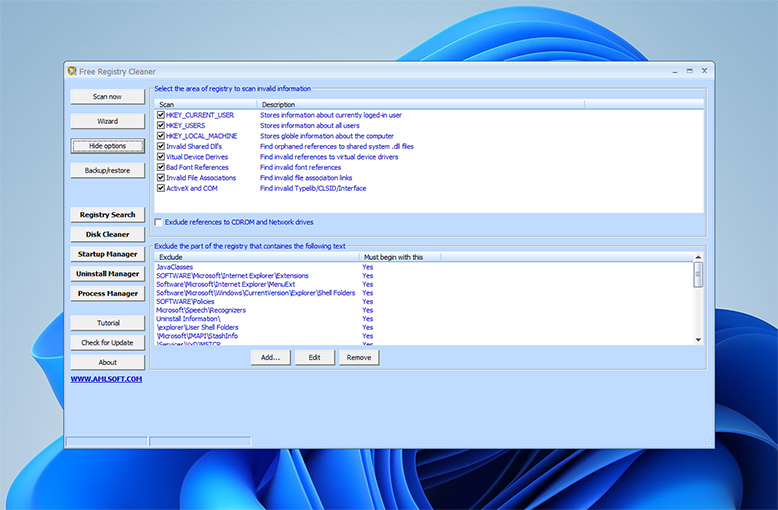Open Registry Search tool
This screenshot has height=510, width=778.
(107, 215)
